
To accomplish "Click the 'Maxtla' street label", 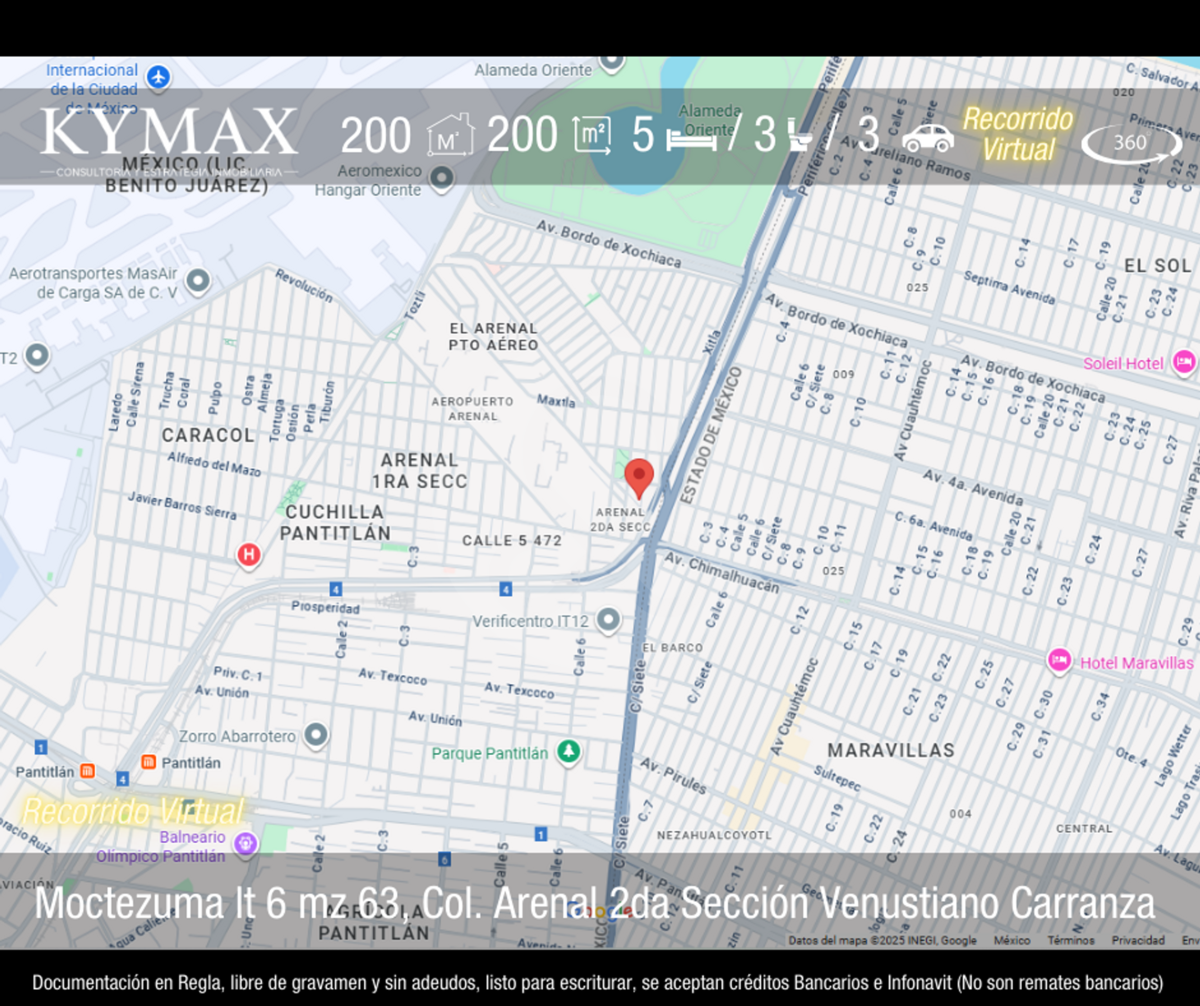I will pos(556,401).
